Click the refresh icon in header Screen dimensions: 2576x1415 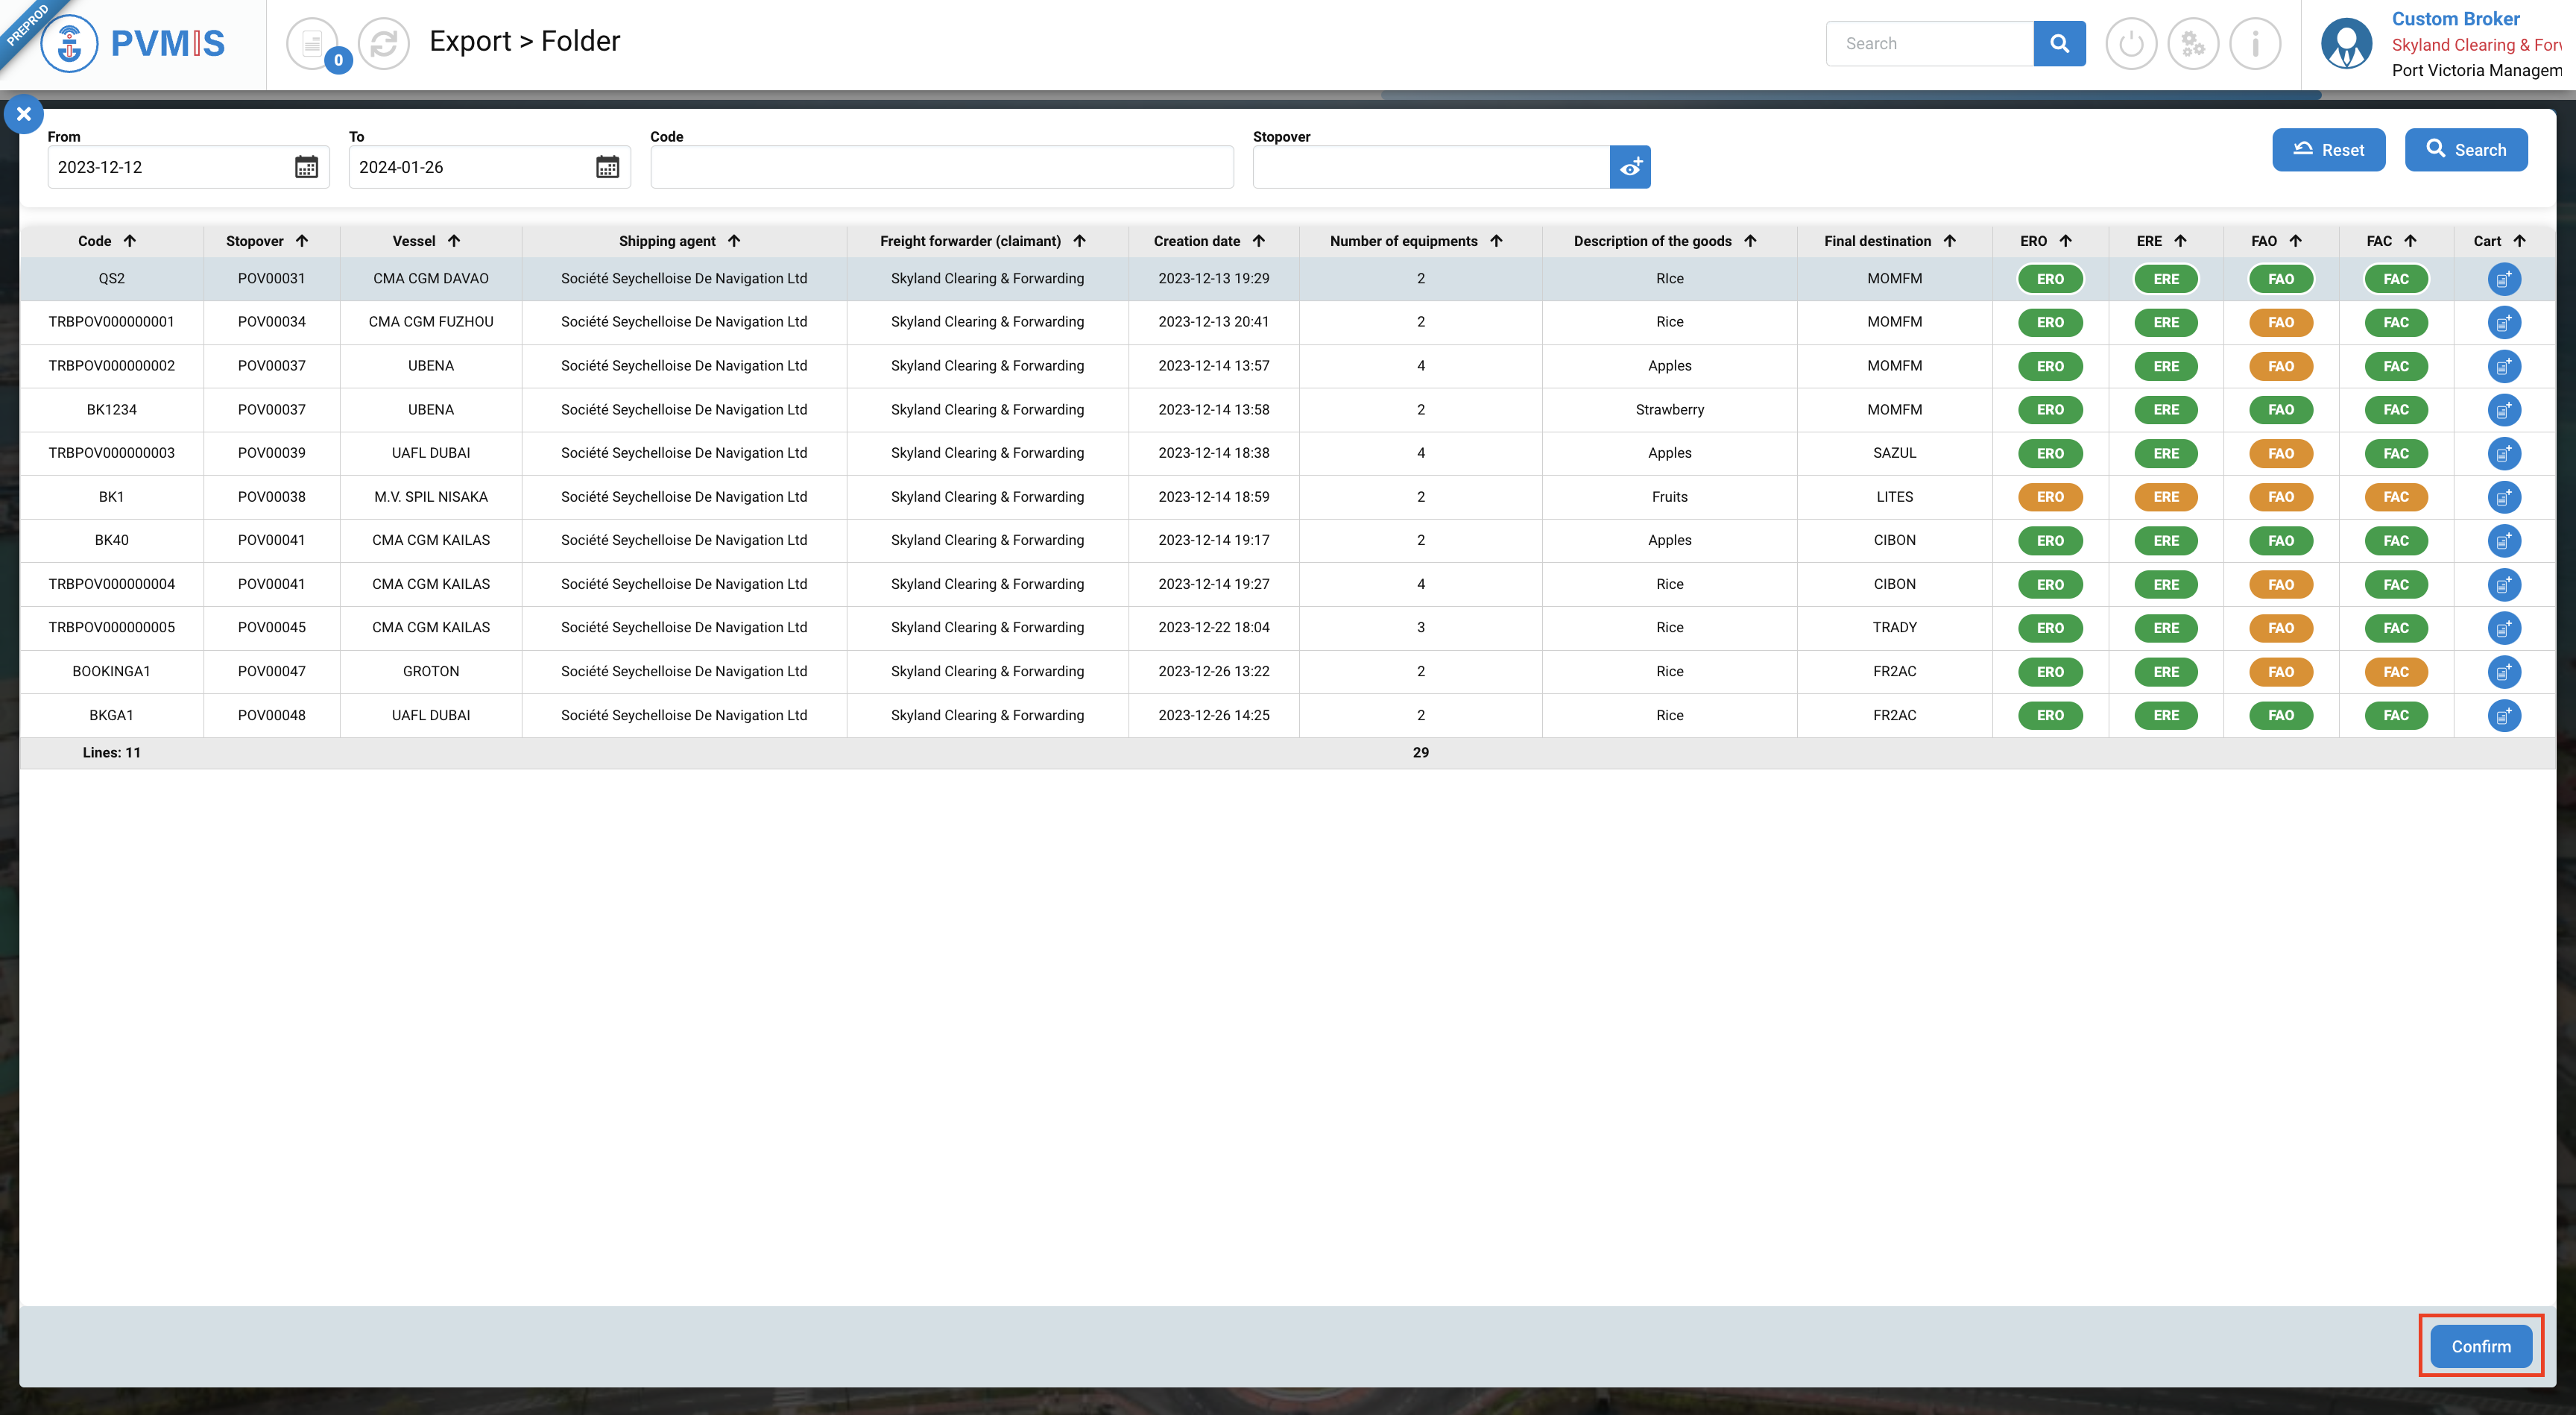point(384,44)
